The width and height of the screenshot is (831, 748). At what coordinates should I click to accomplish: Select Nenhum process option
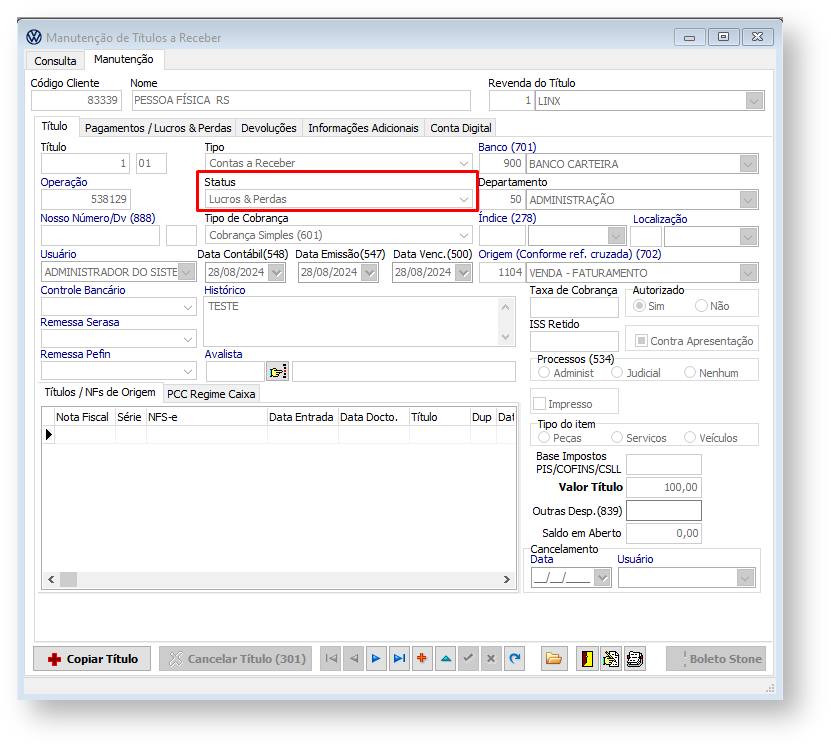pyautogui.click(x=689, y=373)
